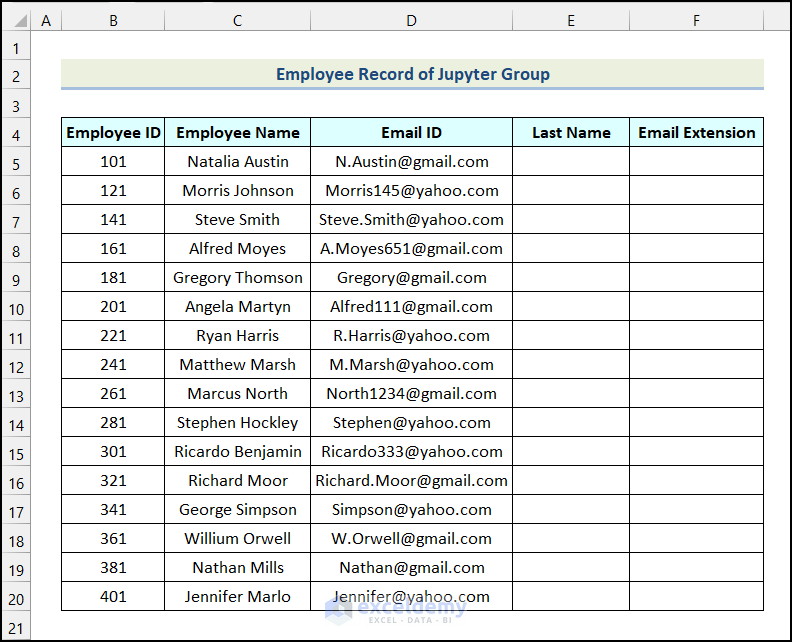Select the Alfred111@gmail.com email cell
This screenshot has width=792, height=642.
click(412, 307)
